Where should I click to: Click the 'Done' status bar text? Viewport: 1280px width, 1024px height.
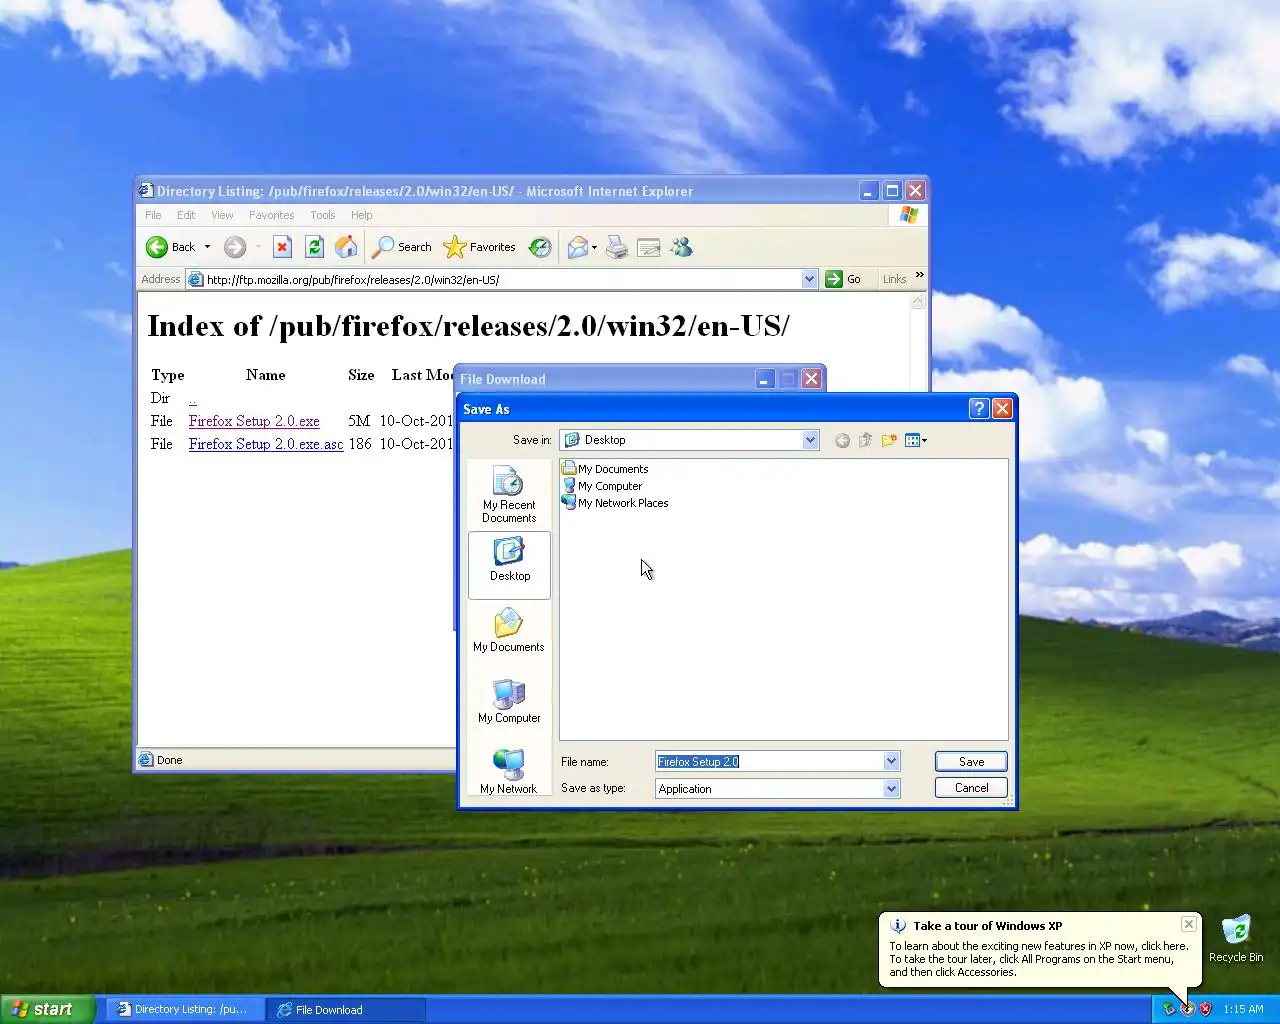pos(169,760)
